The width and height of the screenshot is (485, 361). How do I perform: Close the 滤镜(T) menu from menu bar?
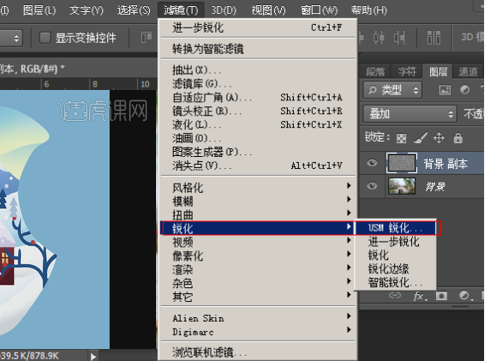point(181,10)
